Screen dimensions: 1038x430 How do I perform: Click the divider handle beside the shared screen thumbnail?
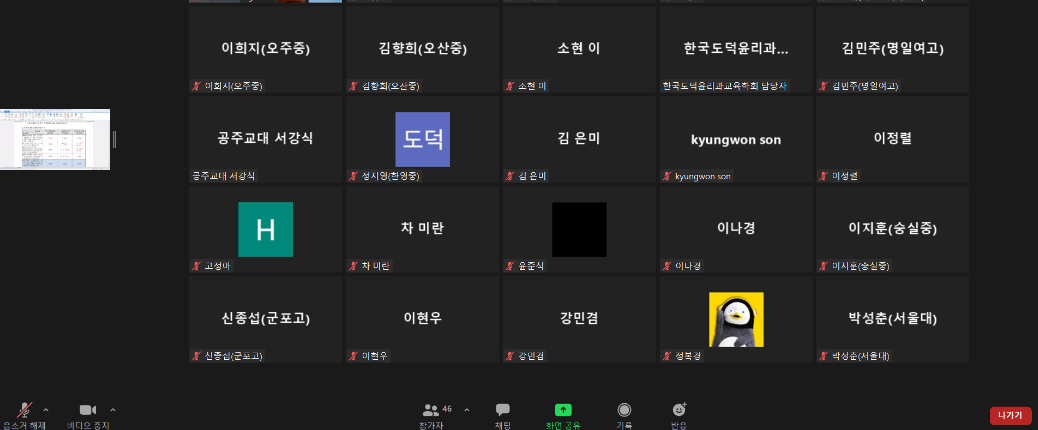point(114,139)
